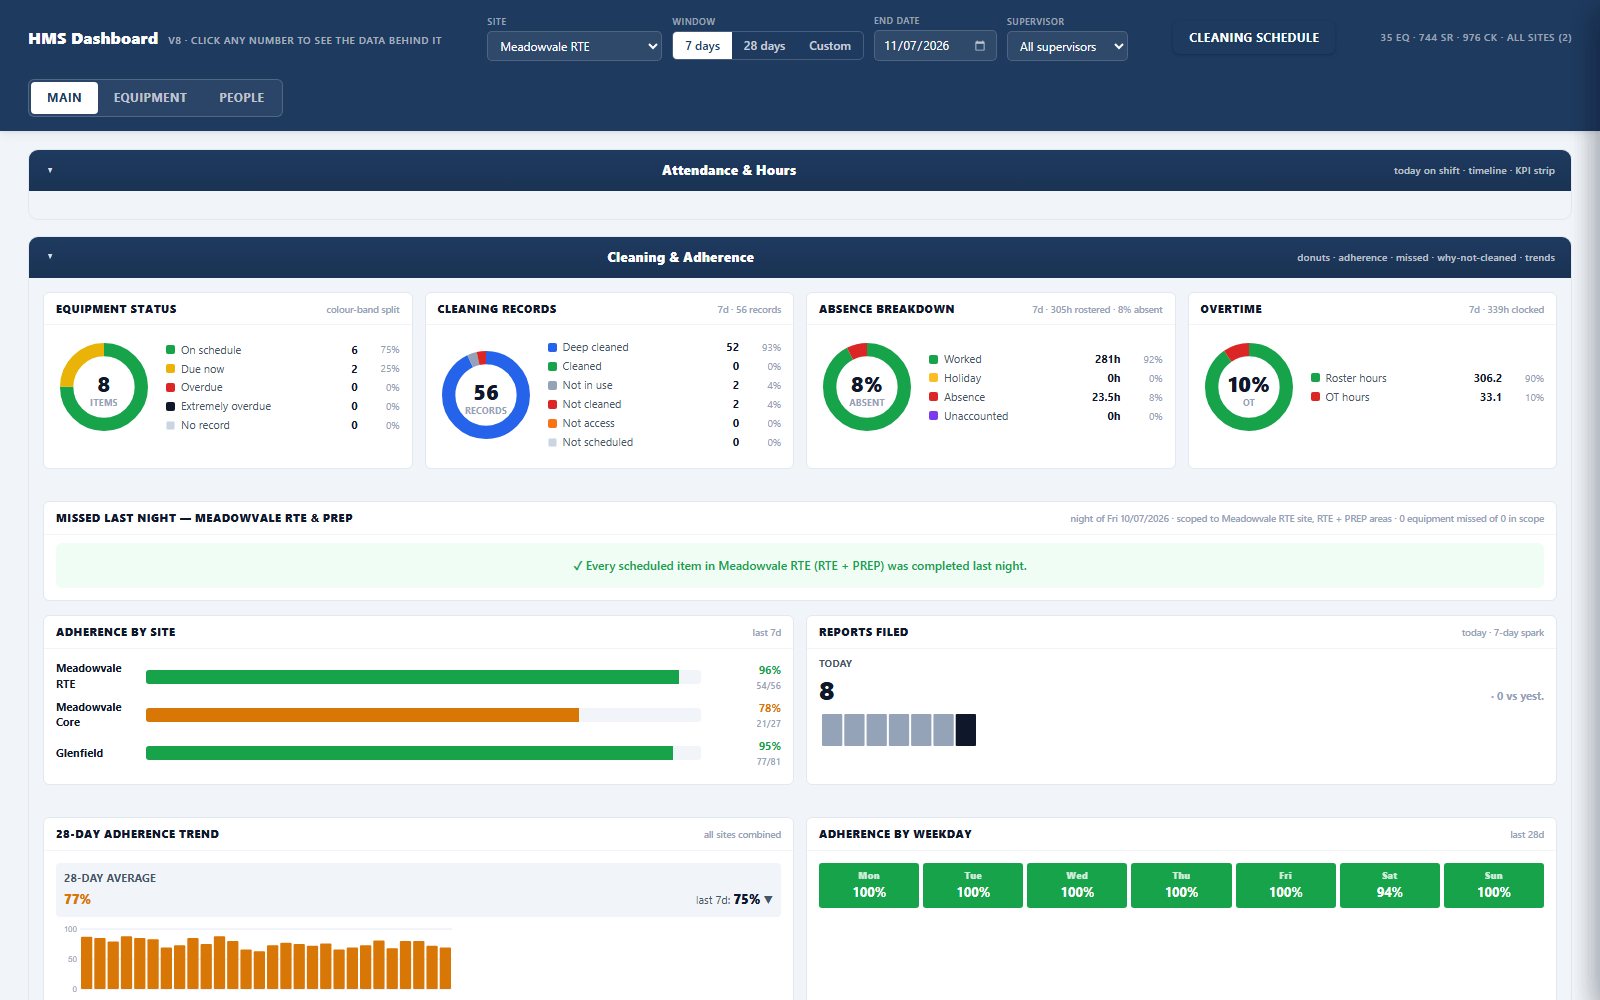Click the Fri 100% weekday tile

(x=1286, y=885)
